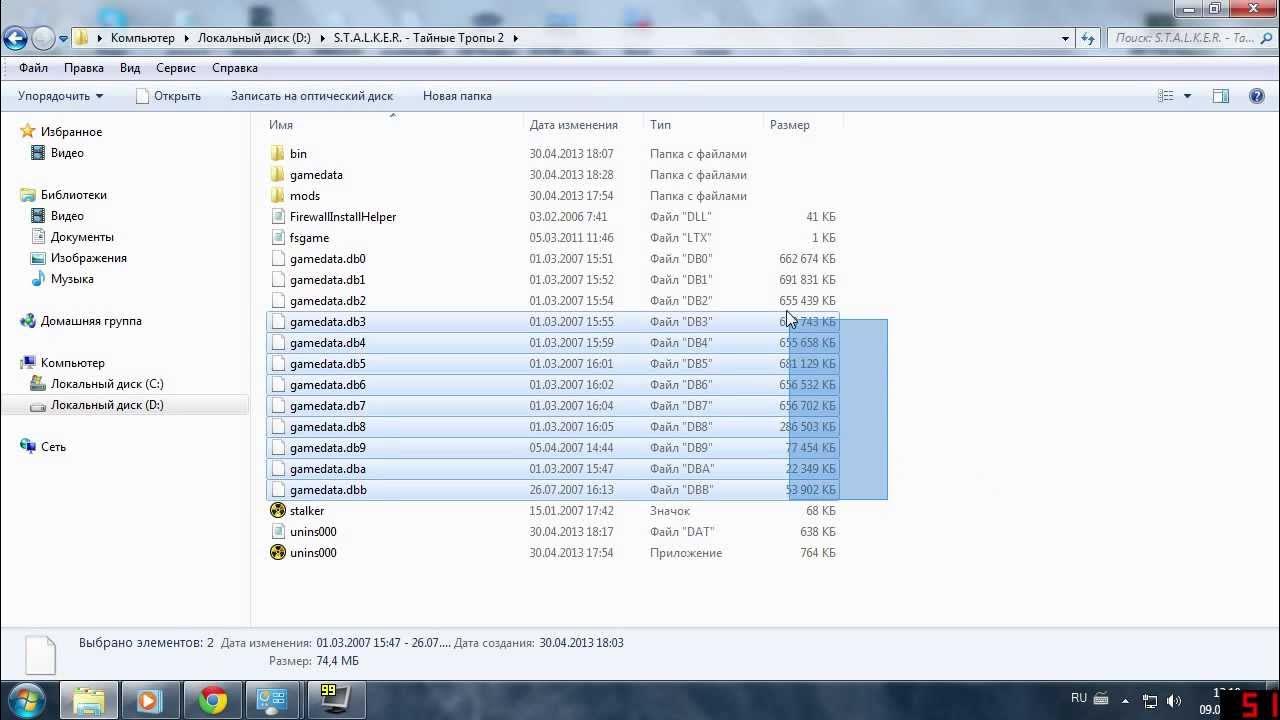This screenshot has width=1280, height=720.
Task: Click the mods folder icon
Action: point(278,196)
